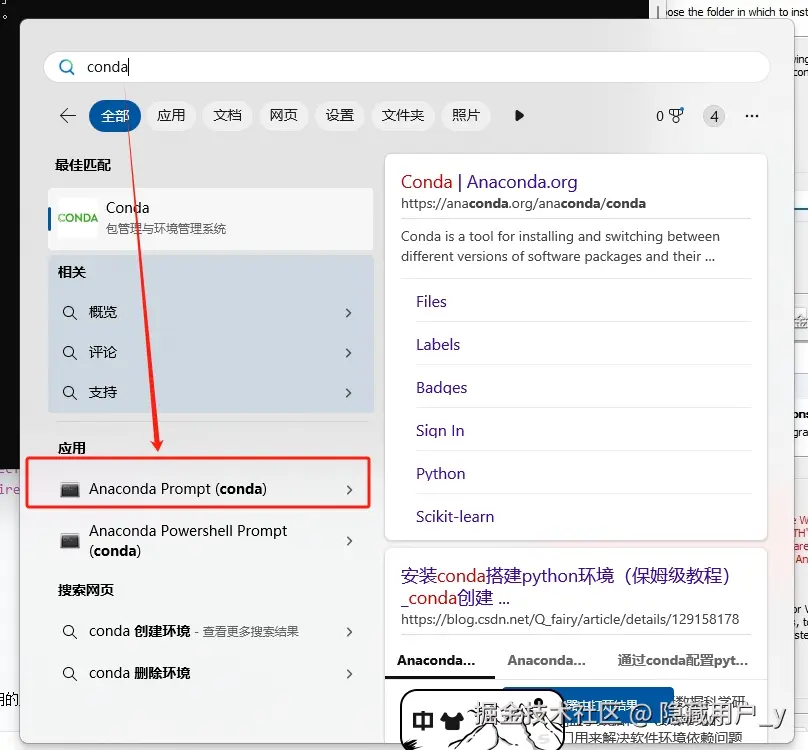Click the play triangle next to the filter tabs
Viewport: 808px width, 750px height.
tap(519, 115)
